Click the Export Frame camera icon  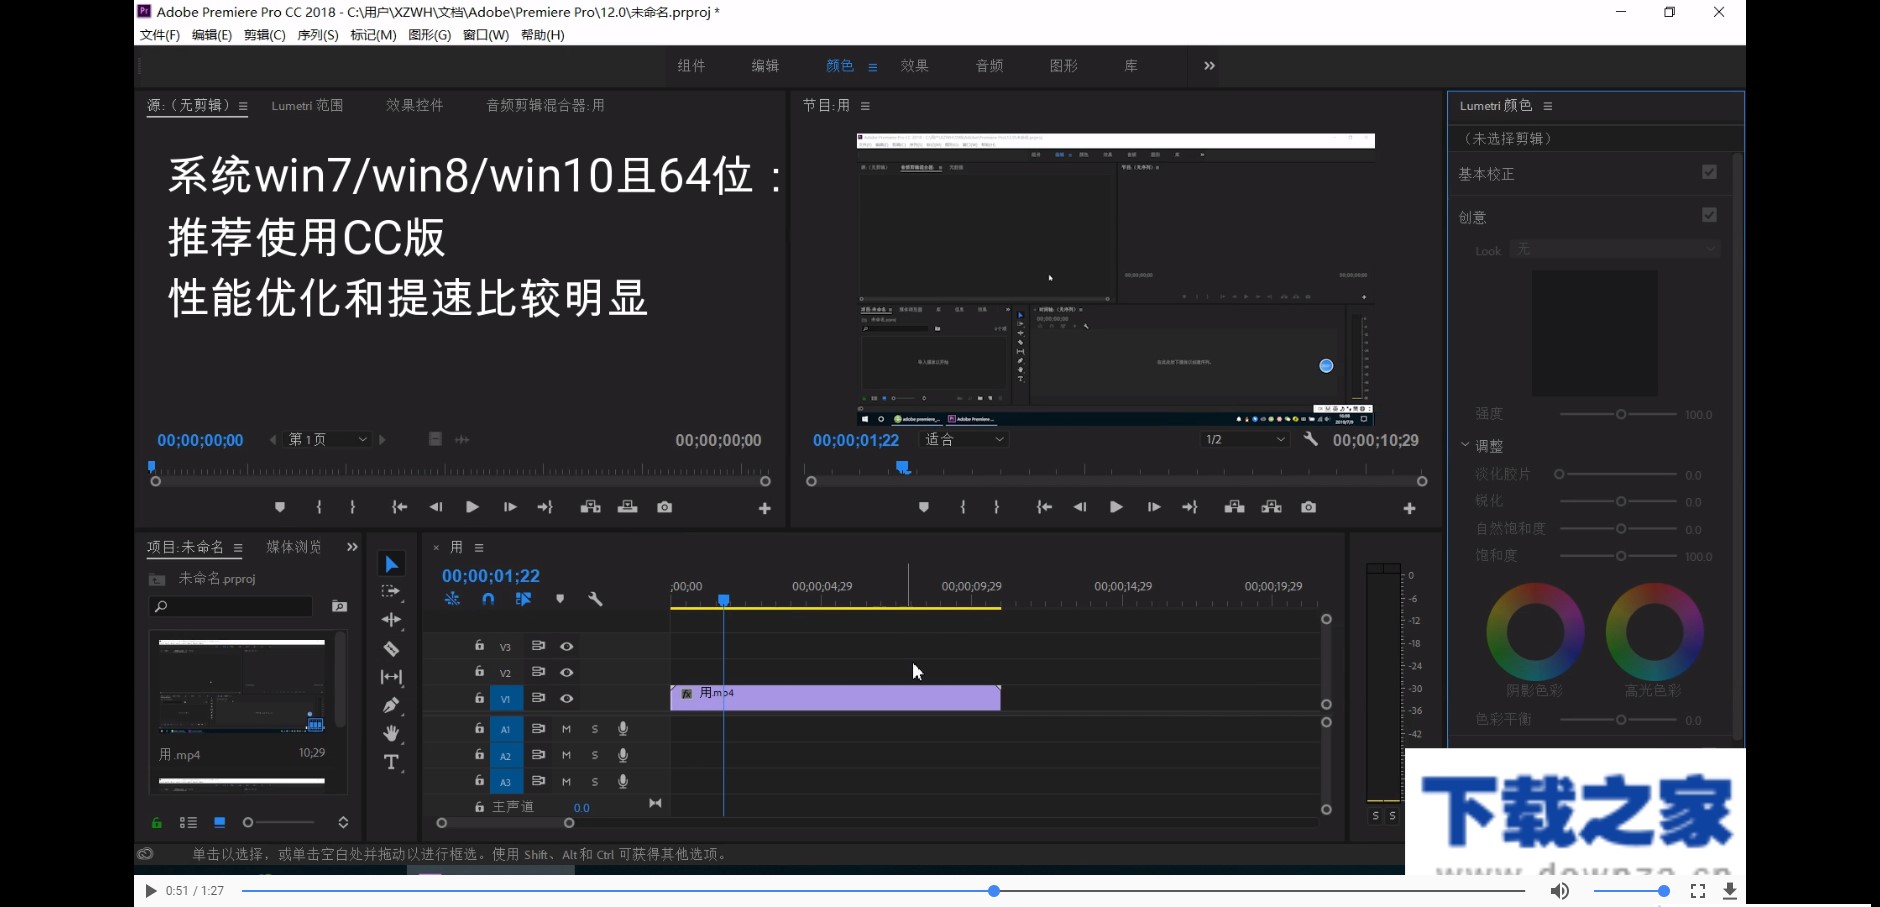point(1309,507)
